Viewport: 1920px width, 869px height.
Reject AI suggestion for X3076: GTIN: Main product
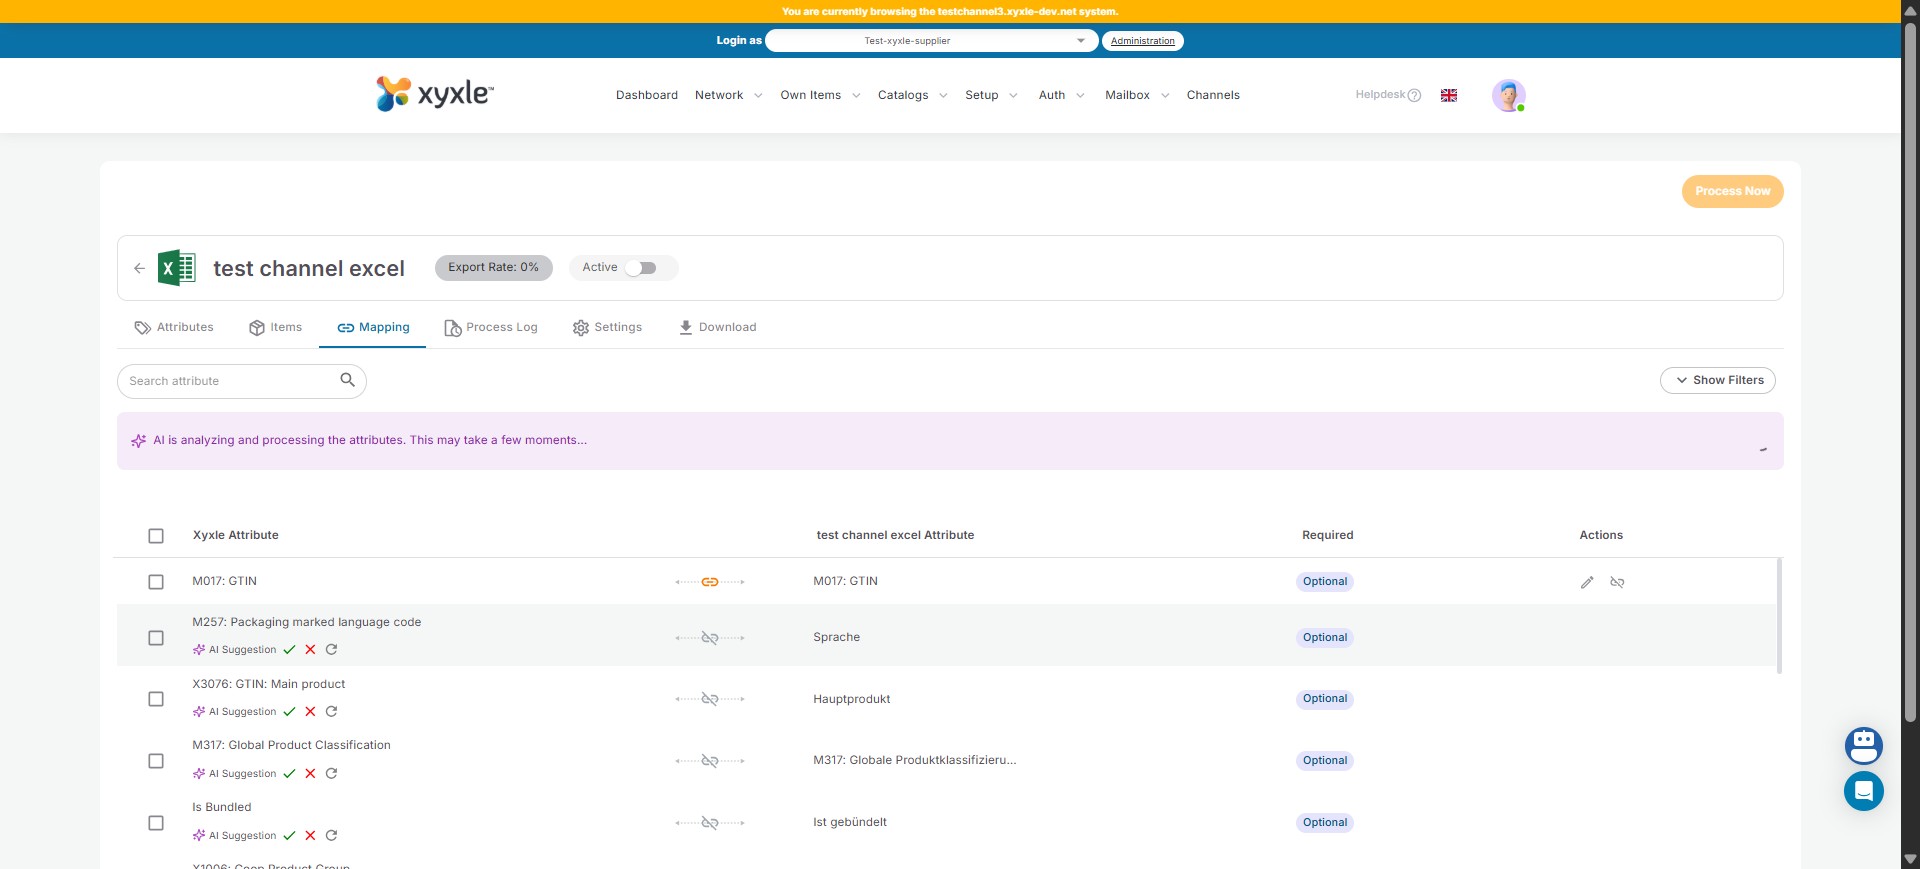310,712
